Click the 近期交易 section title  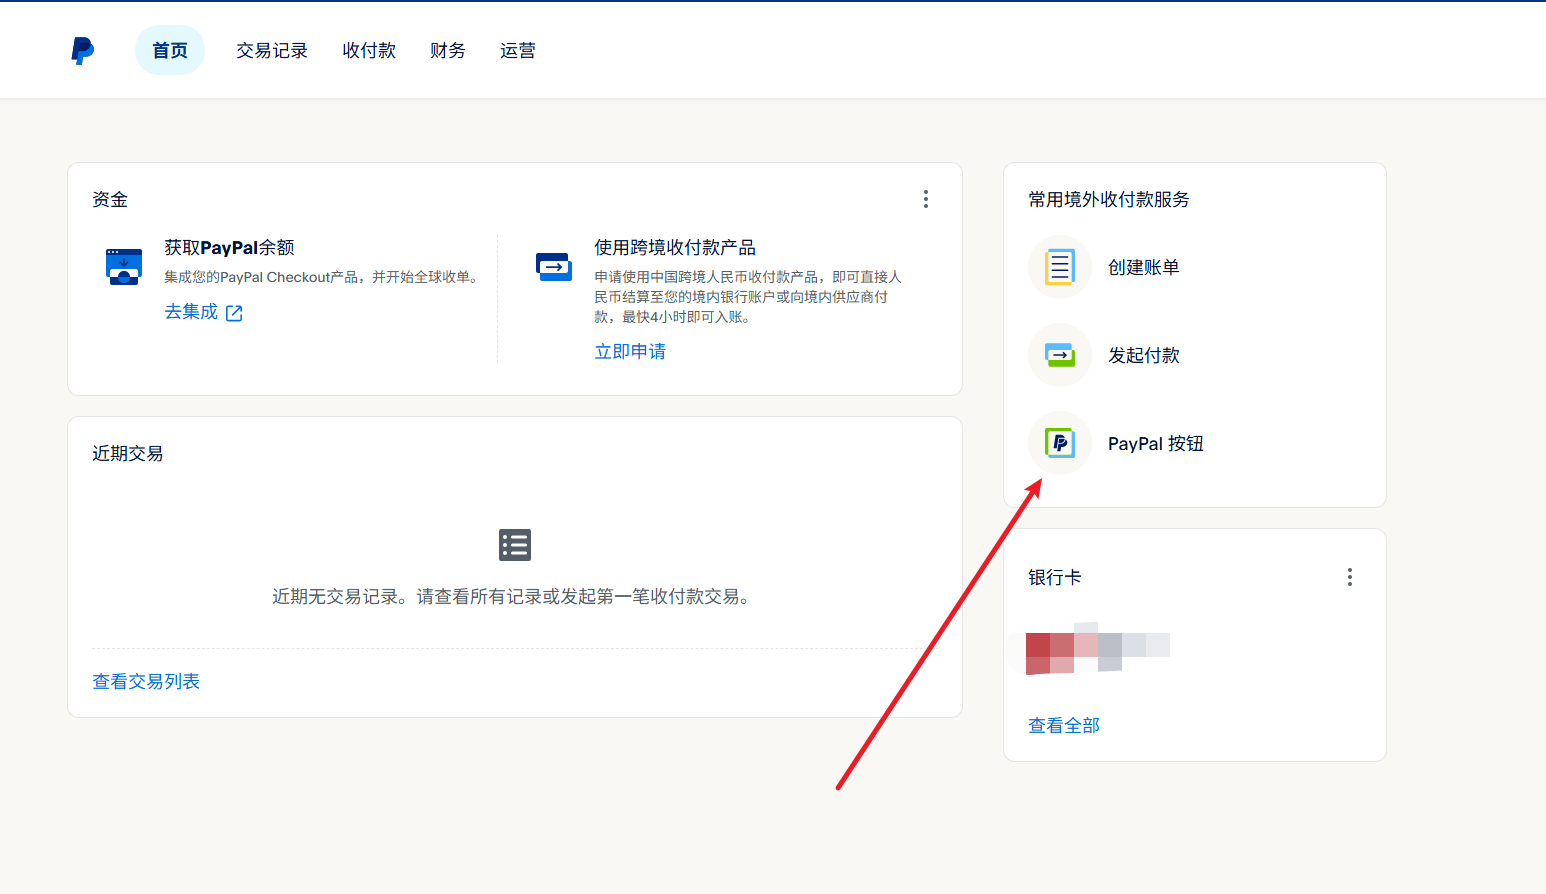point(128,453)
